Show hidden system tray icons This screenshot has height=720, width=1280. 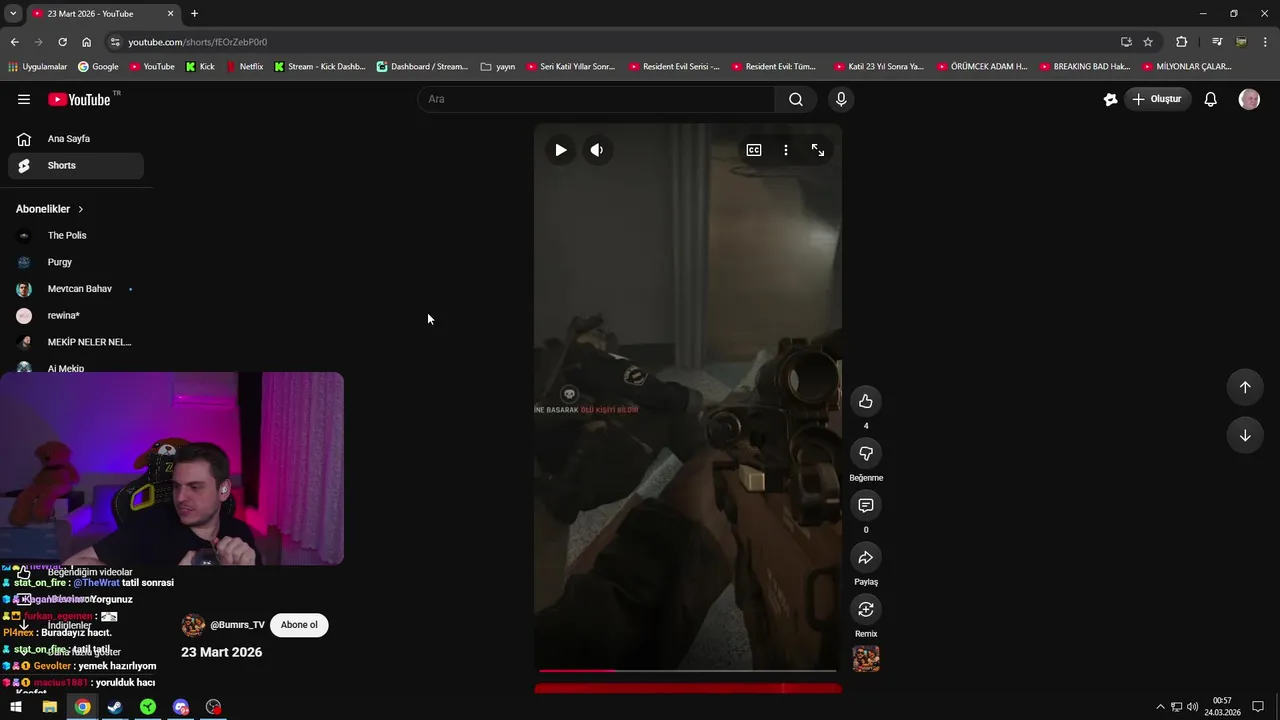(1160, 707)
